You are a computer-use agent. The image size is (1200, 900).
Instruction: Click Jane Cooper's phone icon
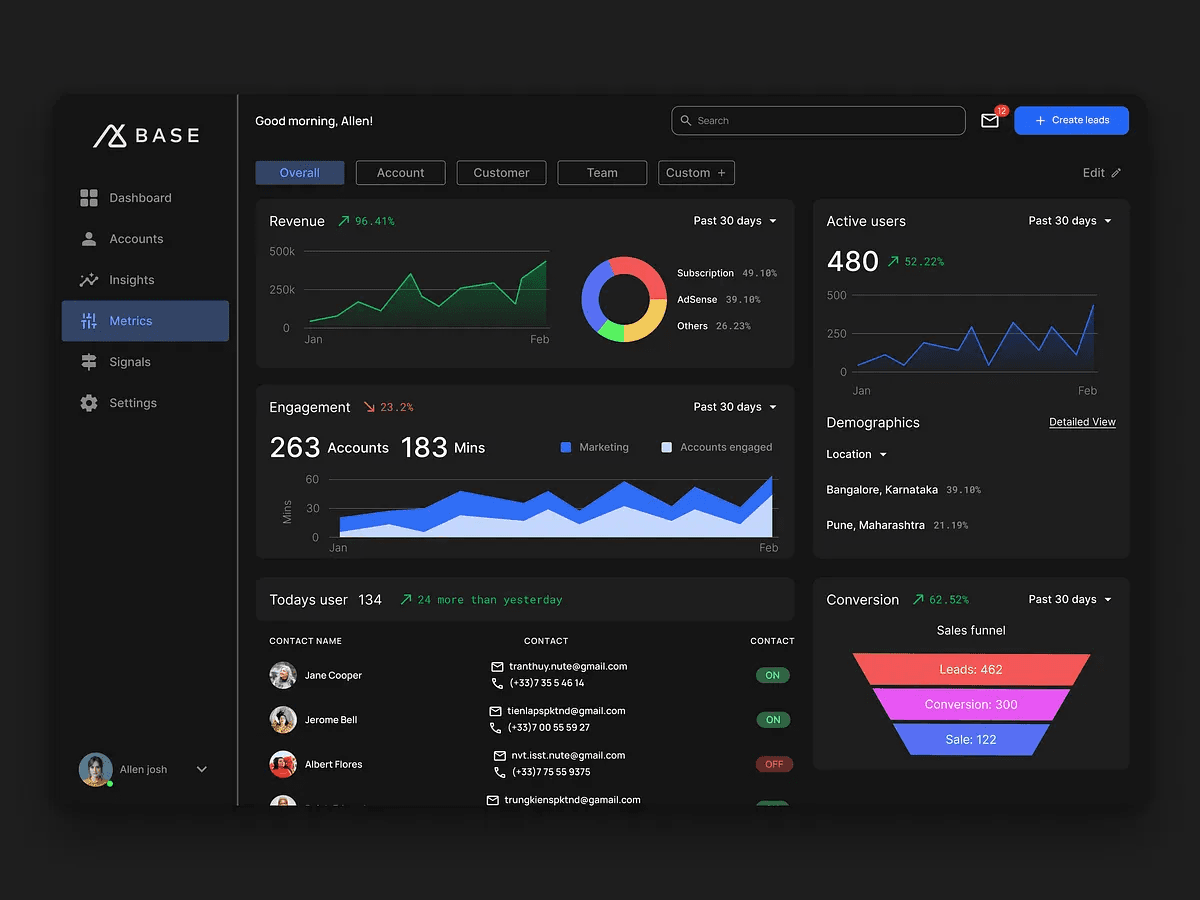[x=497, y=683]
